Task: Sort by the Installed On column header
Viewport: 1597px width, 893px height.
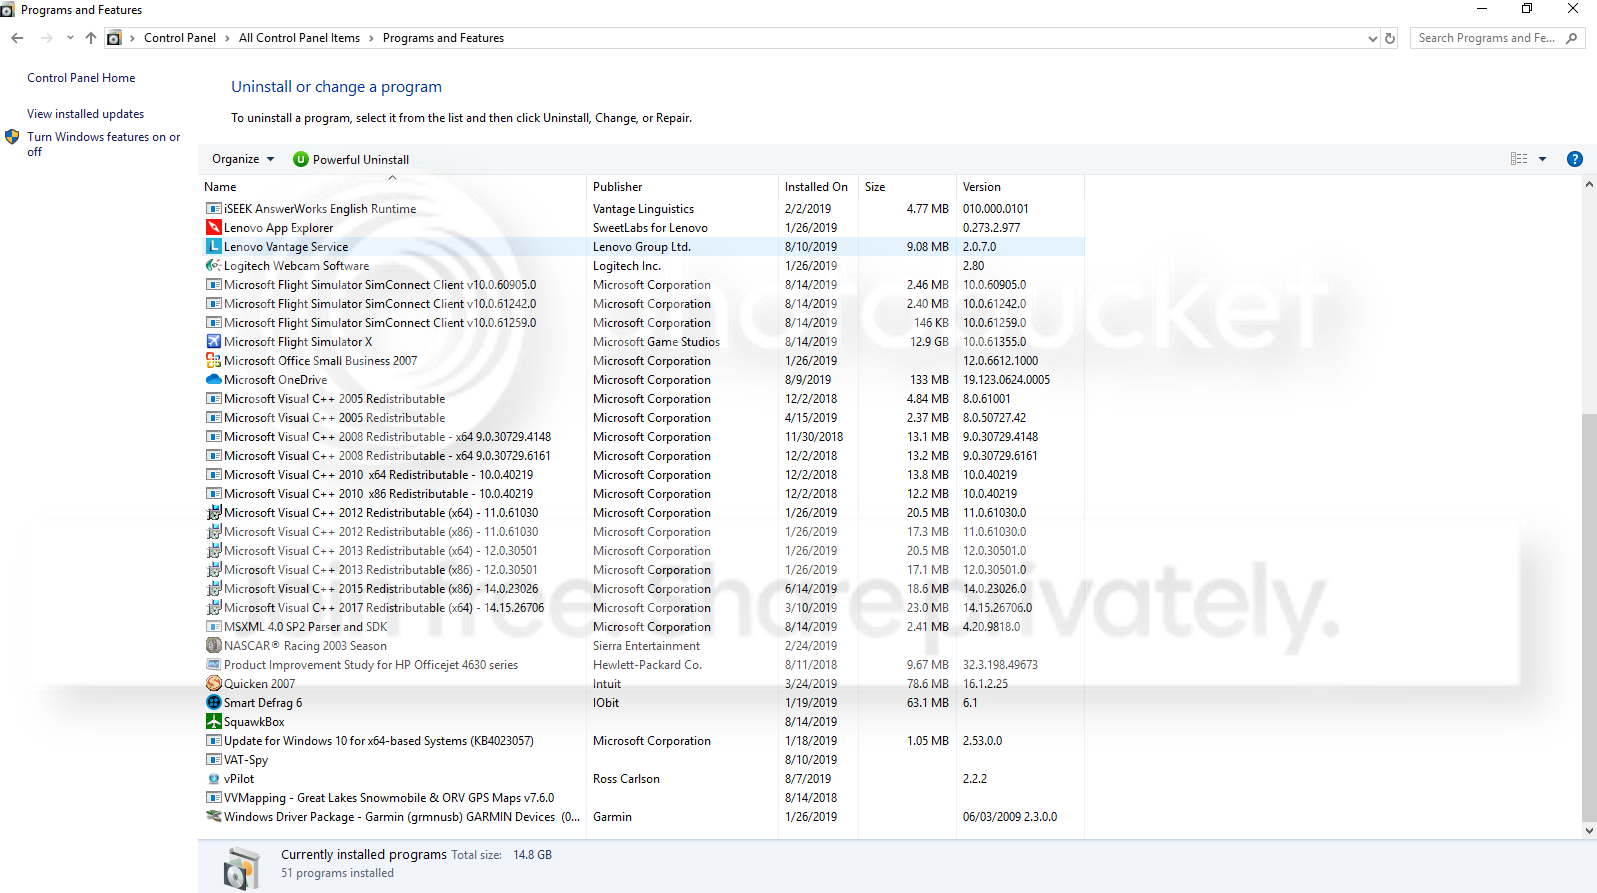Action: coord(818,187)
